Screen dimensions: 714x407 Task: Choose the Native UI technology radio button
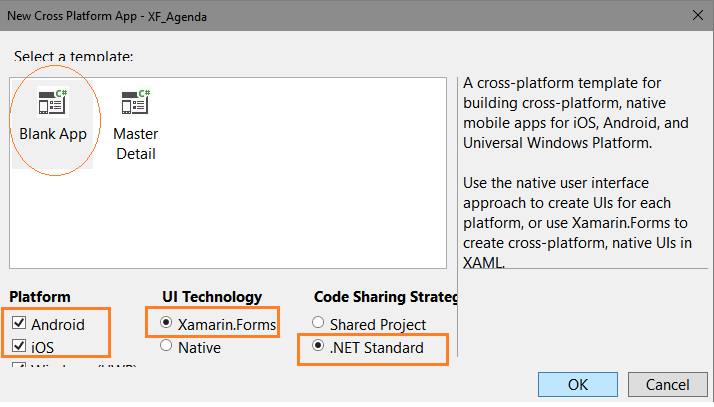point(166,346)
